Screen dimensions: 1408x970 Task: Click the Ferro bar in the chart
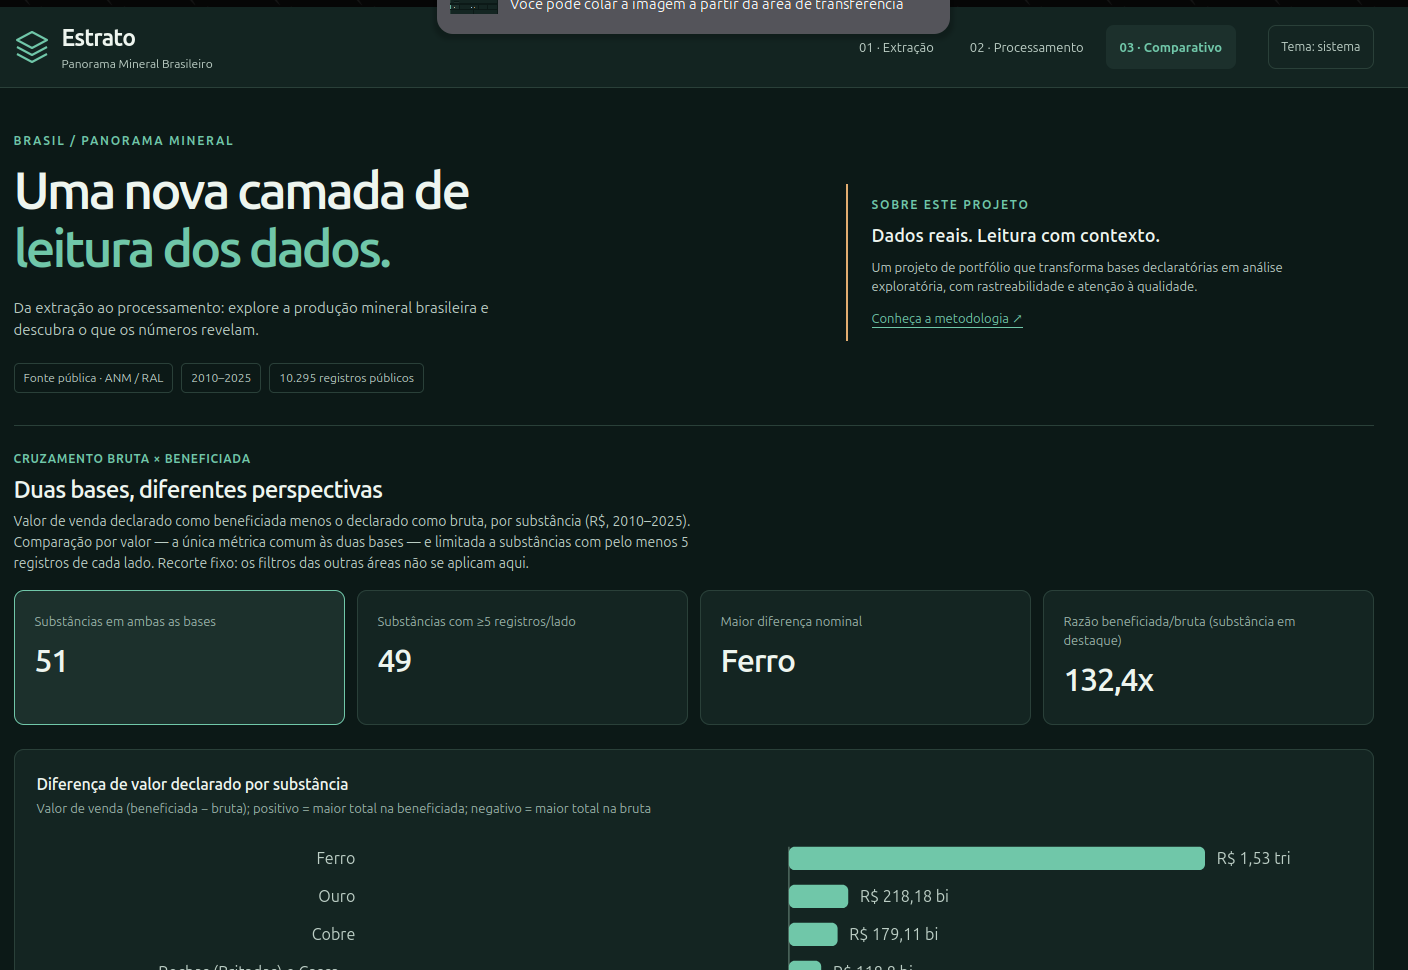[x=996, y=858]
